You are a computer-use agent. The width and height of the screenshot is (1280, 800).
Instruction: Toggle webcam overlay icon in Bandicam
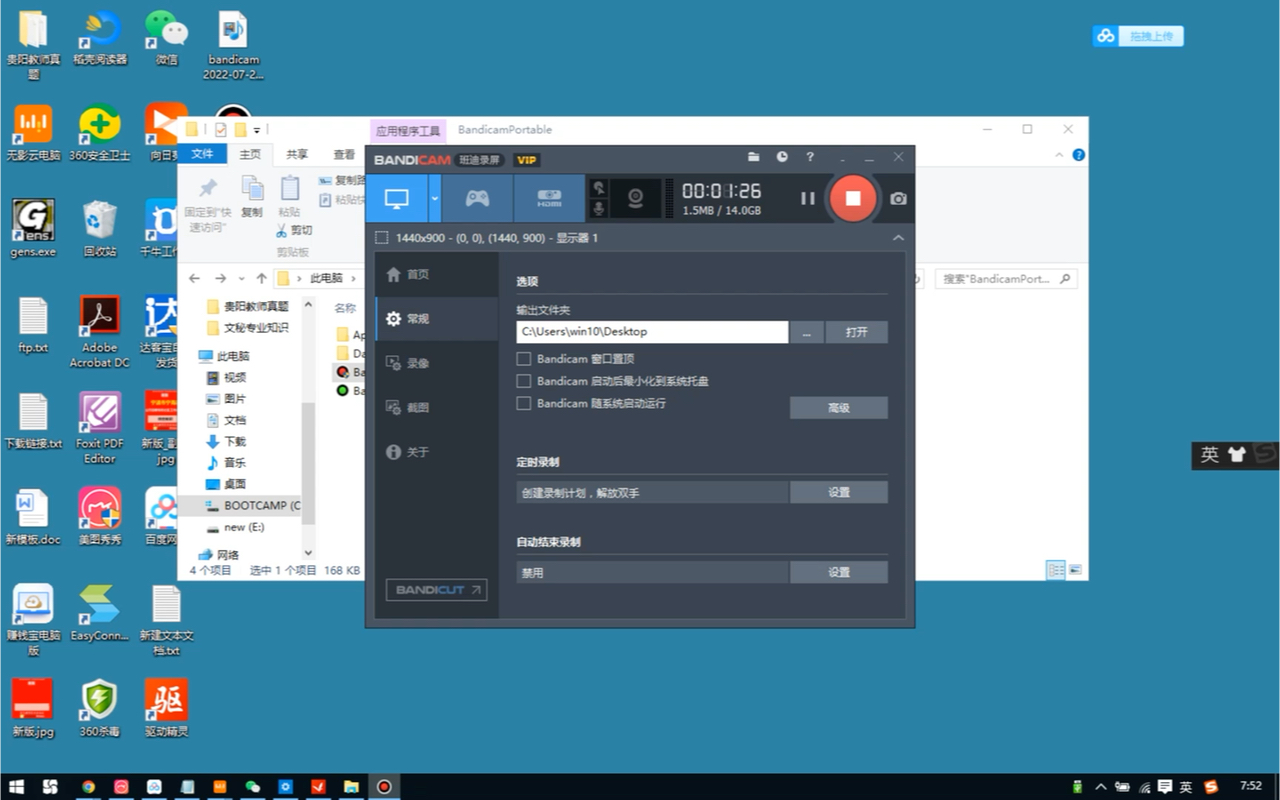(x=635, y=198)
